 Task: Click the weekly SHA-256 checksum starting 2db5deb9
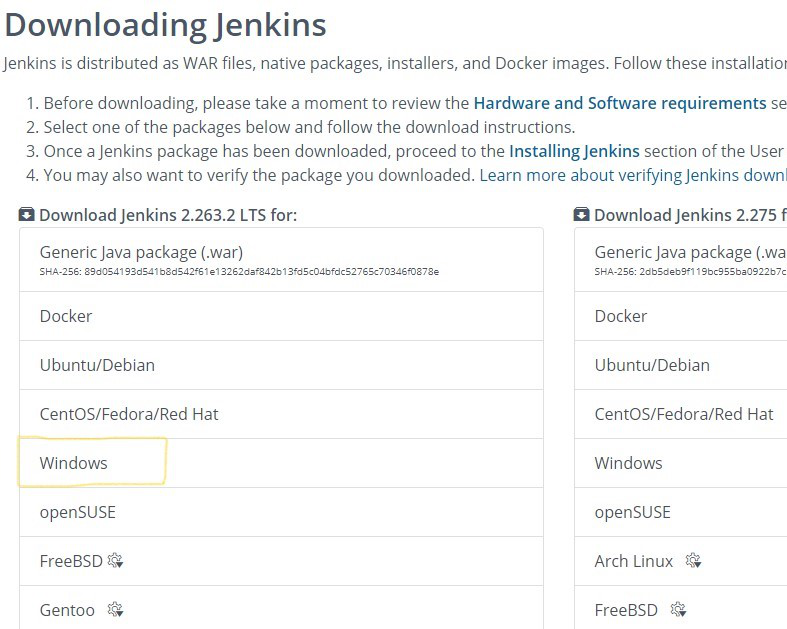(691, 272)
